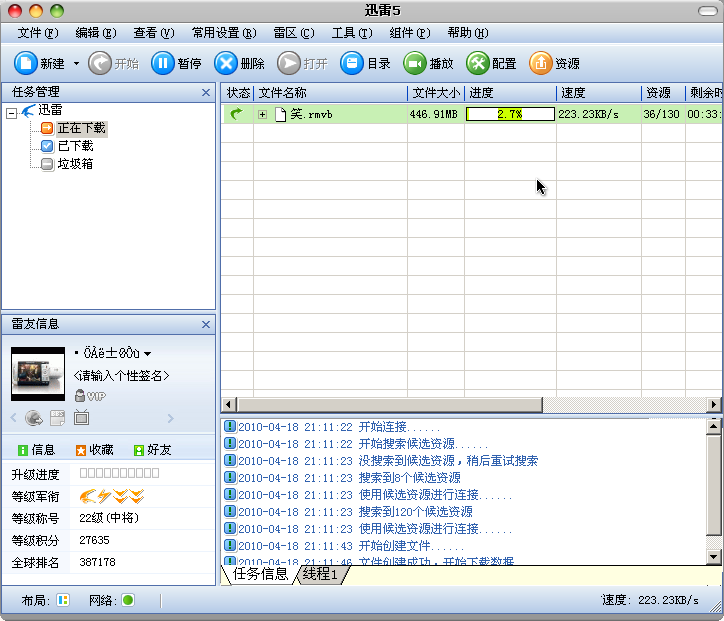Close the 任务管理 panel
Viewport: 724px width, 621px height.
click(206, 92)
